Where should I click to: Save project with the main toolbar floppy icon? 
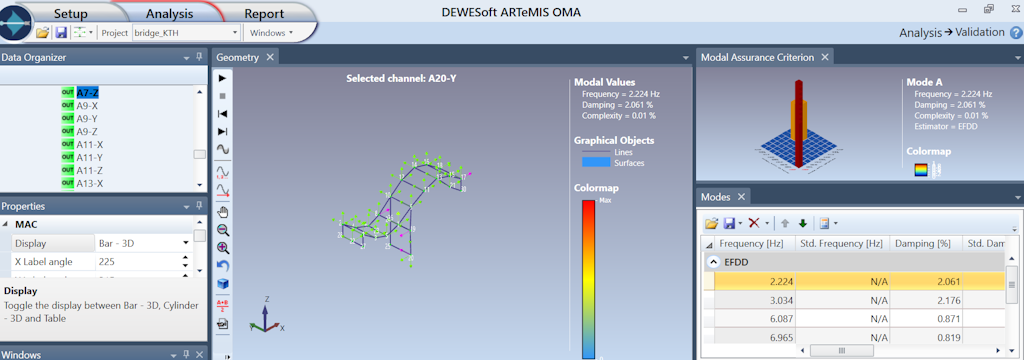61,32
